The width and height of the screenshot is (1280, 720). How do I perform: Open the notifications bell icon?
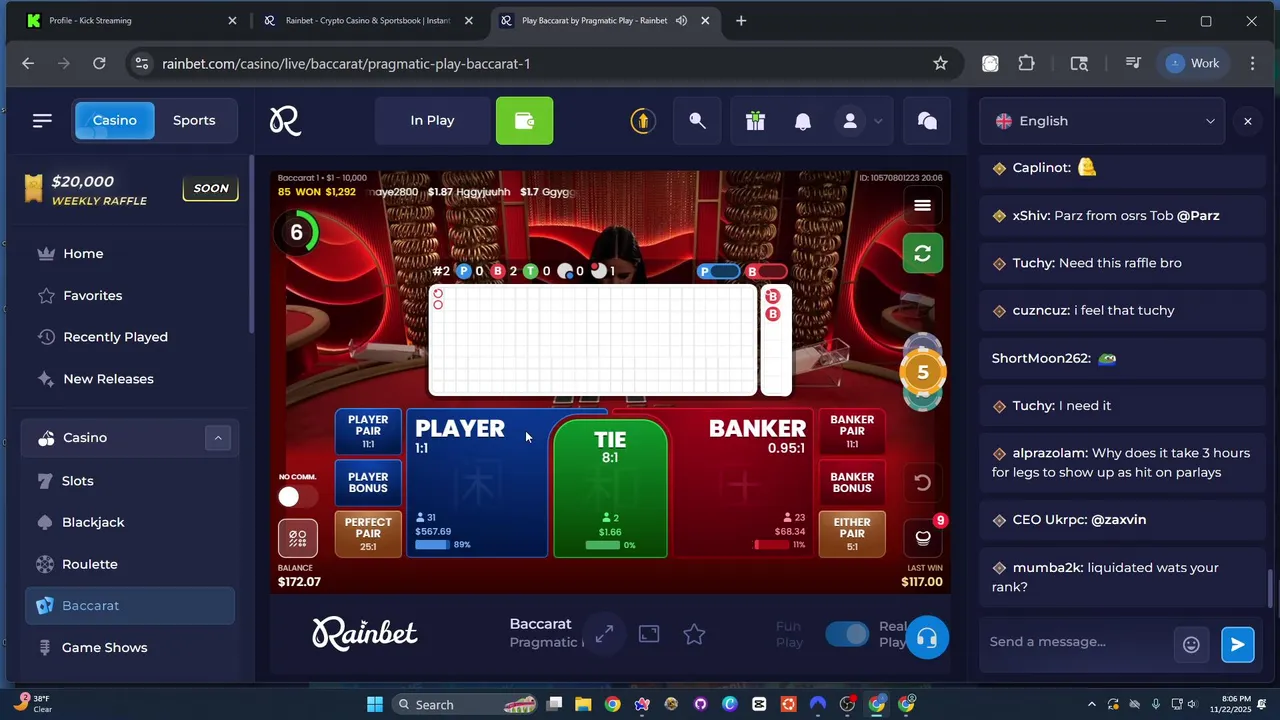coord(802,121)
